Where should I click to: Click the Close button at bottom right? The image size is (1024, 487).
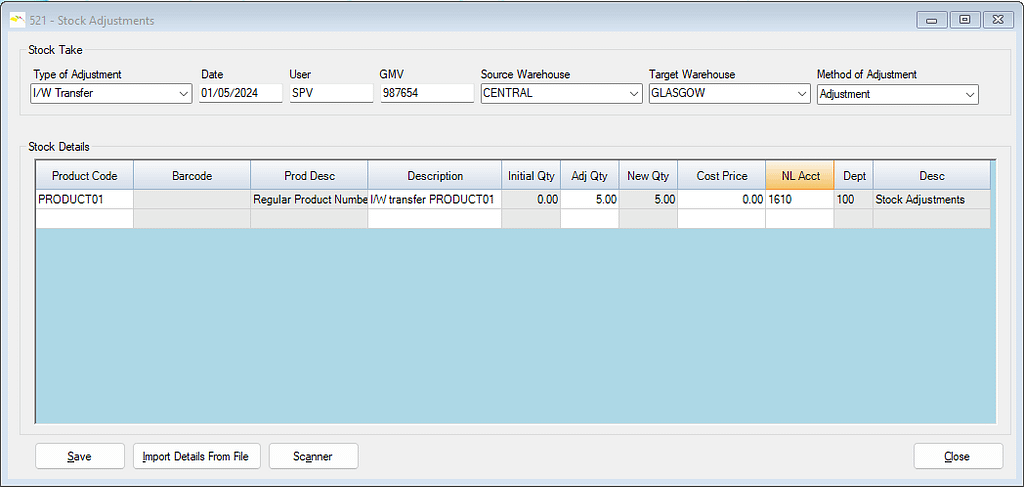click(x=957, y=456)
